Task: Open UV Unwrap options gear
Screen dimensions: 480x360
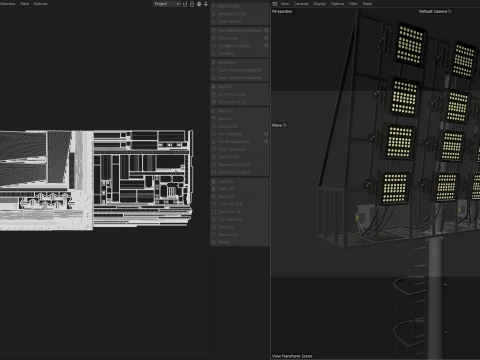Action: 266,38
